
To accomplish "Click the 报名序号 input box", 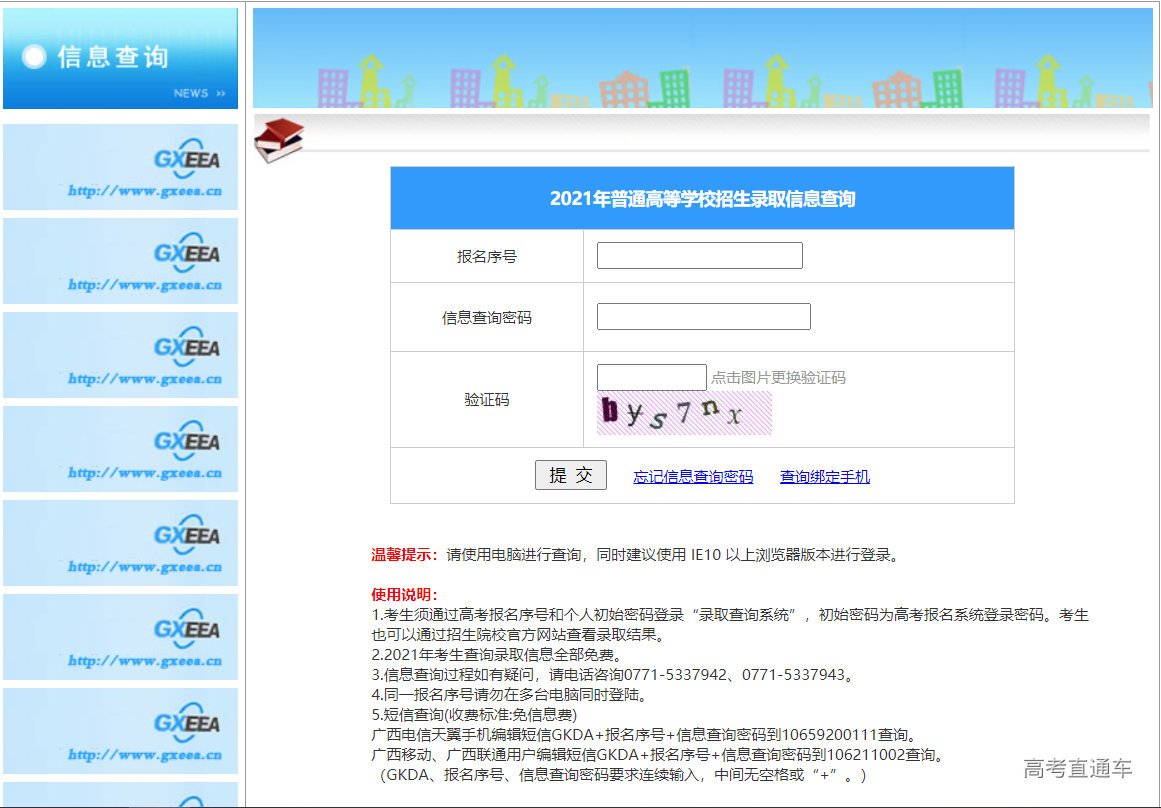I will point(699,255).
